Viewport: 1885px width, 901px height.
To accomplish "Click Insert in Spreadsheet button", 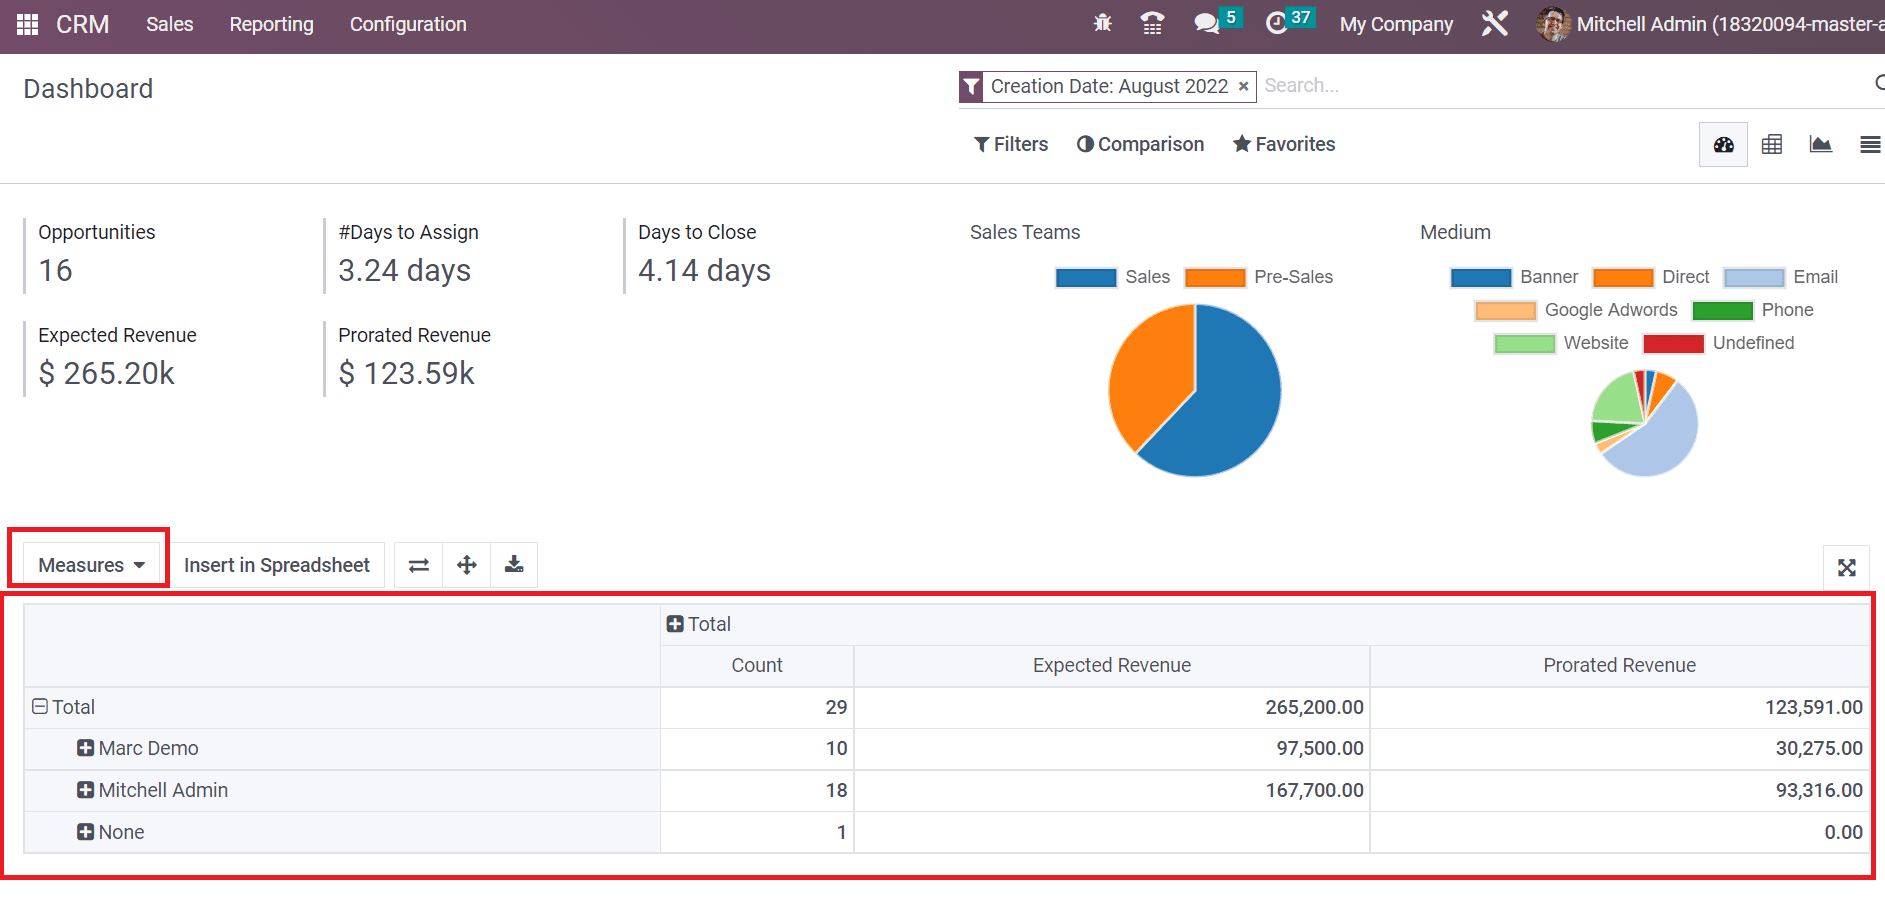I will click(x=277, y=565).
